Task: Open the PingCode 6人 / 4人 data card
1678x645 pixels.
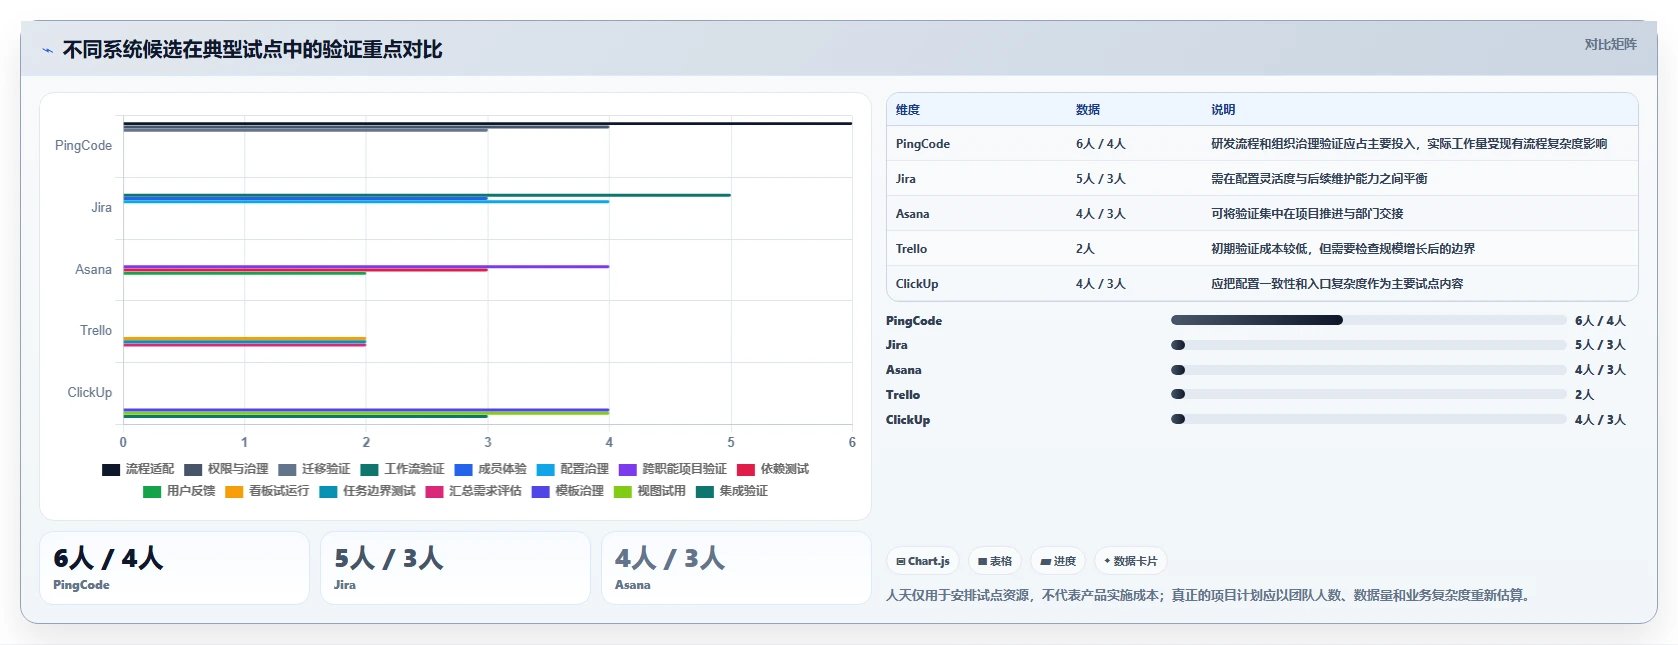Action: point(174,568)
